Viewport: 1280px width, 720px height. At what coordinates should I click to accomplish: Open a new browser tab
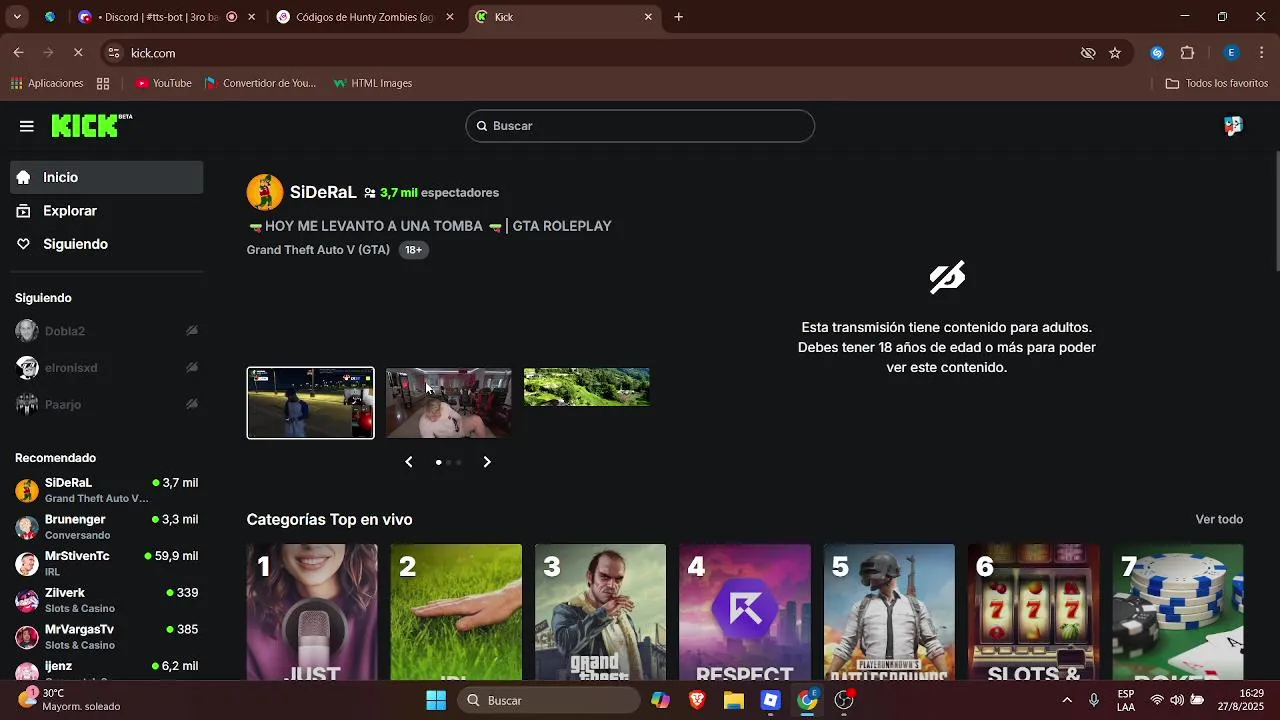678,17
